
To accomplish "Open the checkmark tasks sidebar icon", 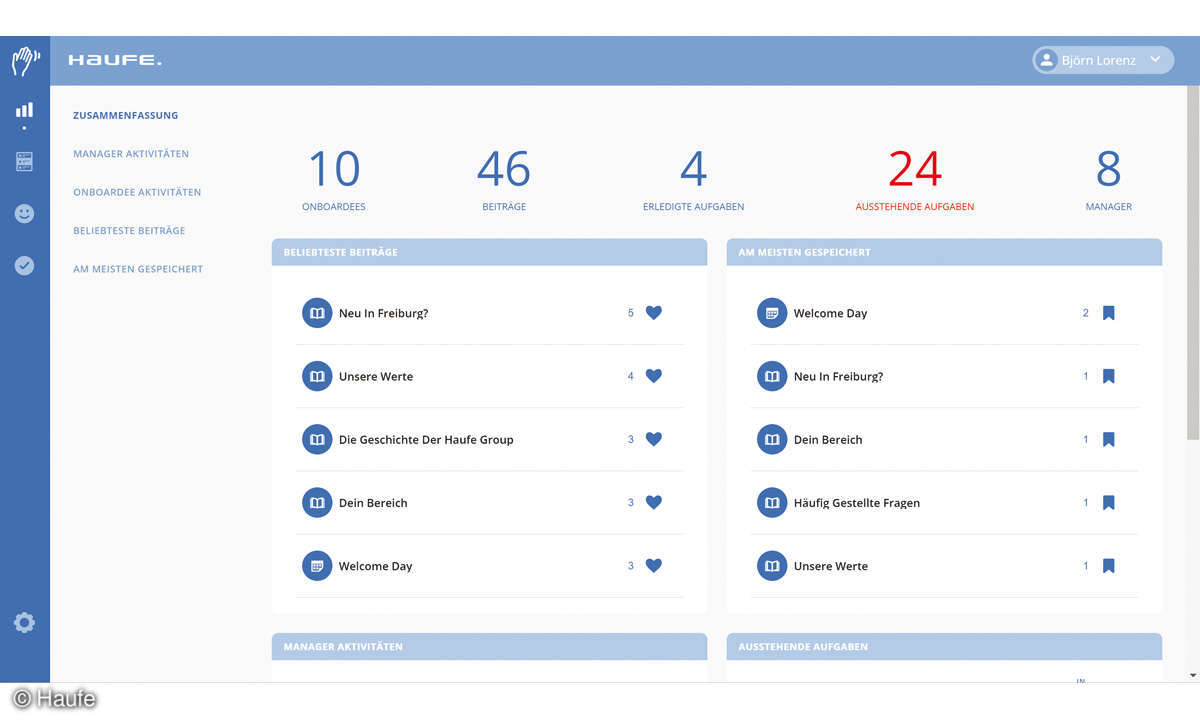I will 24,265.
